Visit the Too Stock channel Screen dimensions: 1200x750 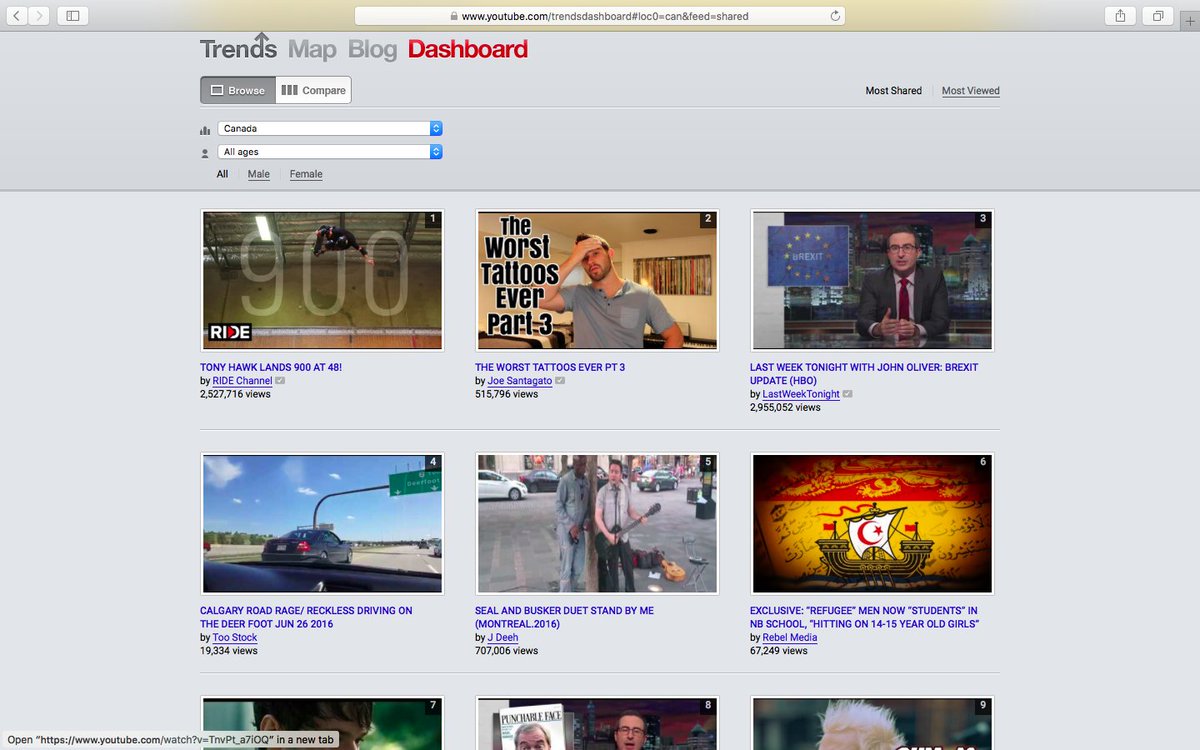pyautogui.click(x=235, y=637)
